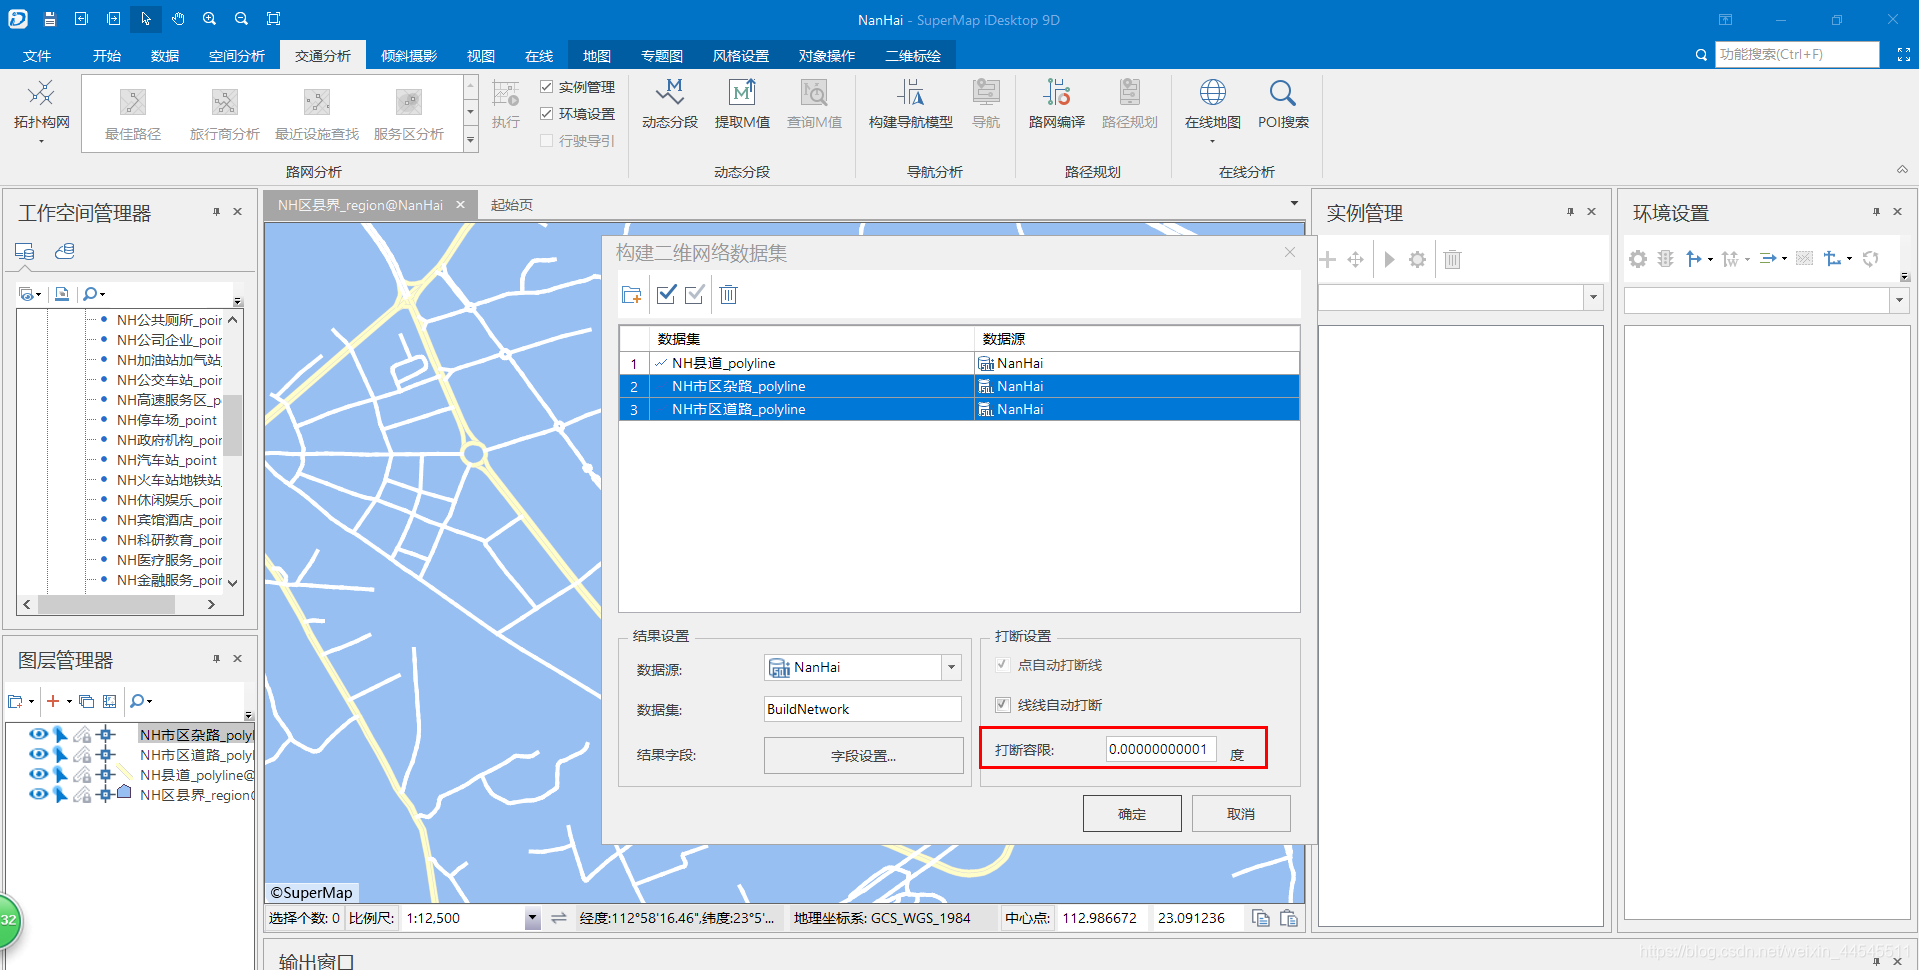This screenshot has width=1919, height=970.
Task: Click the 功能搜索 search box
Action: coord(1797,54)
